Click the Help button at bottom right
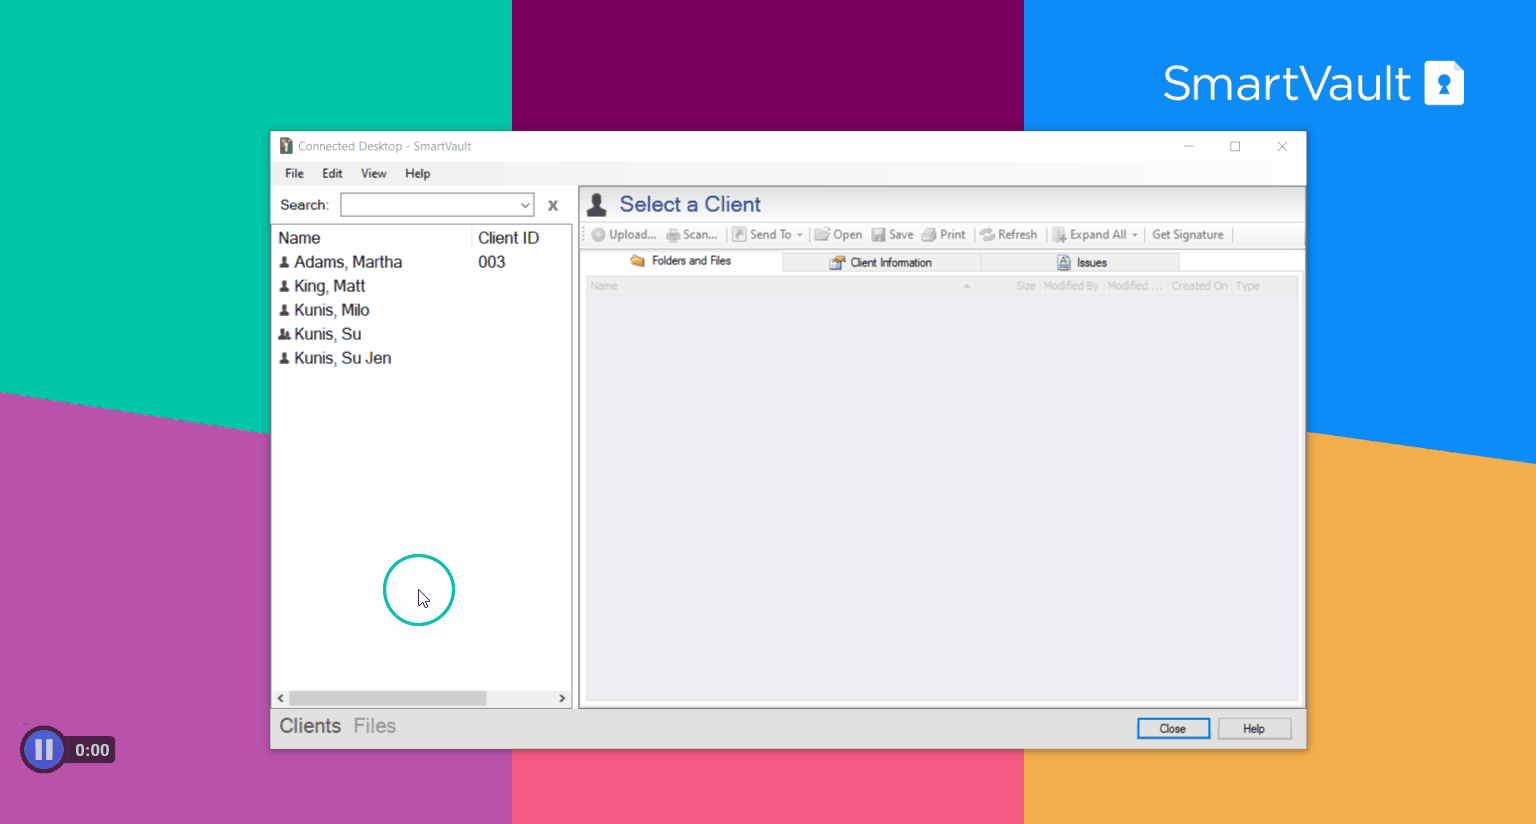This screenshot has height=824, width=1536. tap(1254, 729)
